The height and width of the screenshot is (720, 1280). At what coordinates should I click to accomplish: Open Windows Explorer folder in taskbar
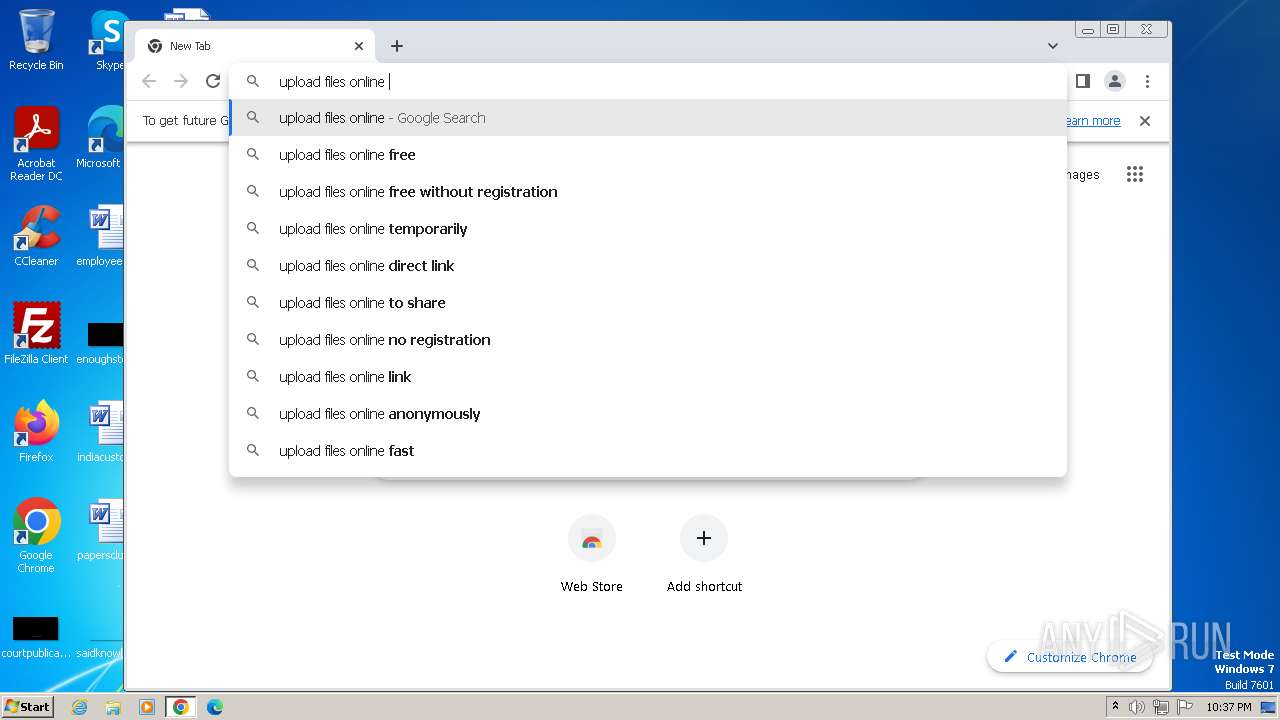[113, 707]
